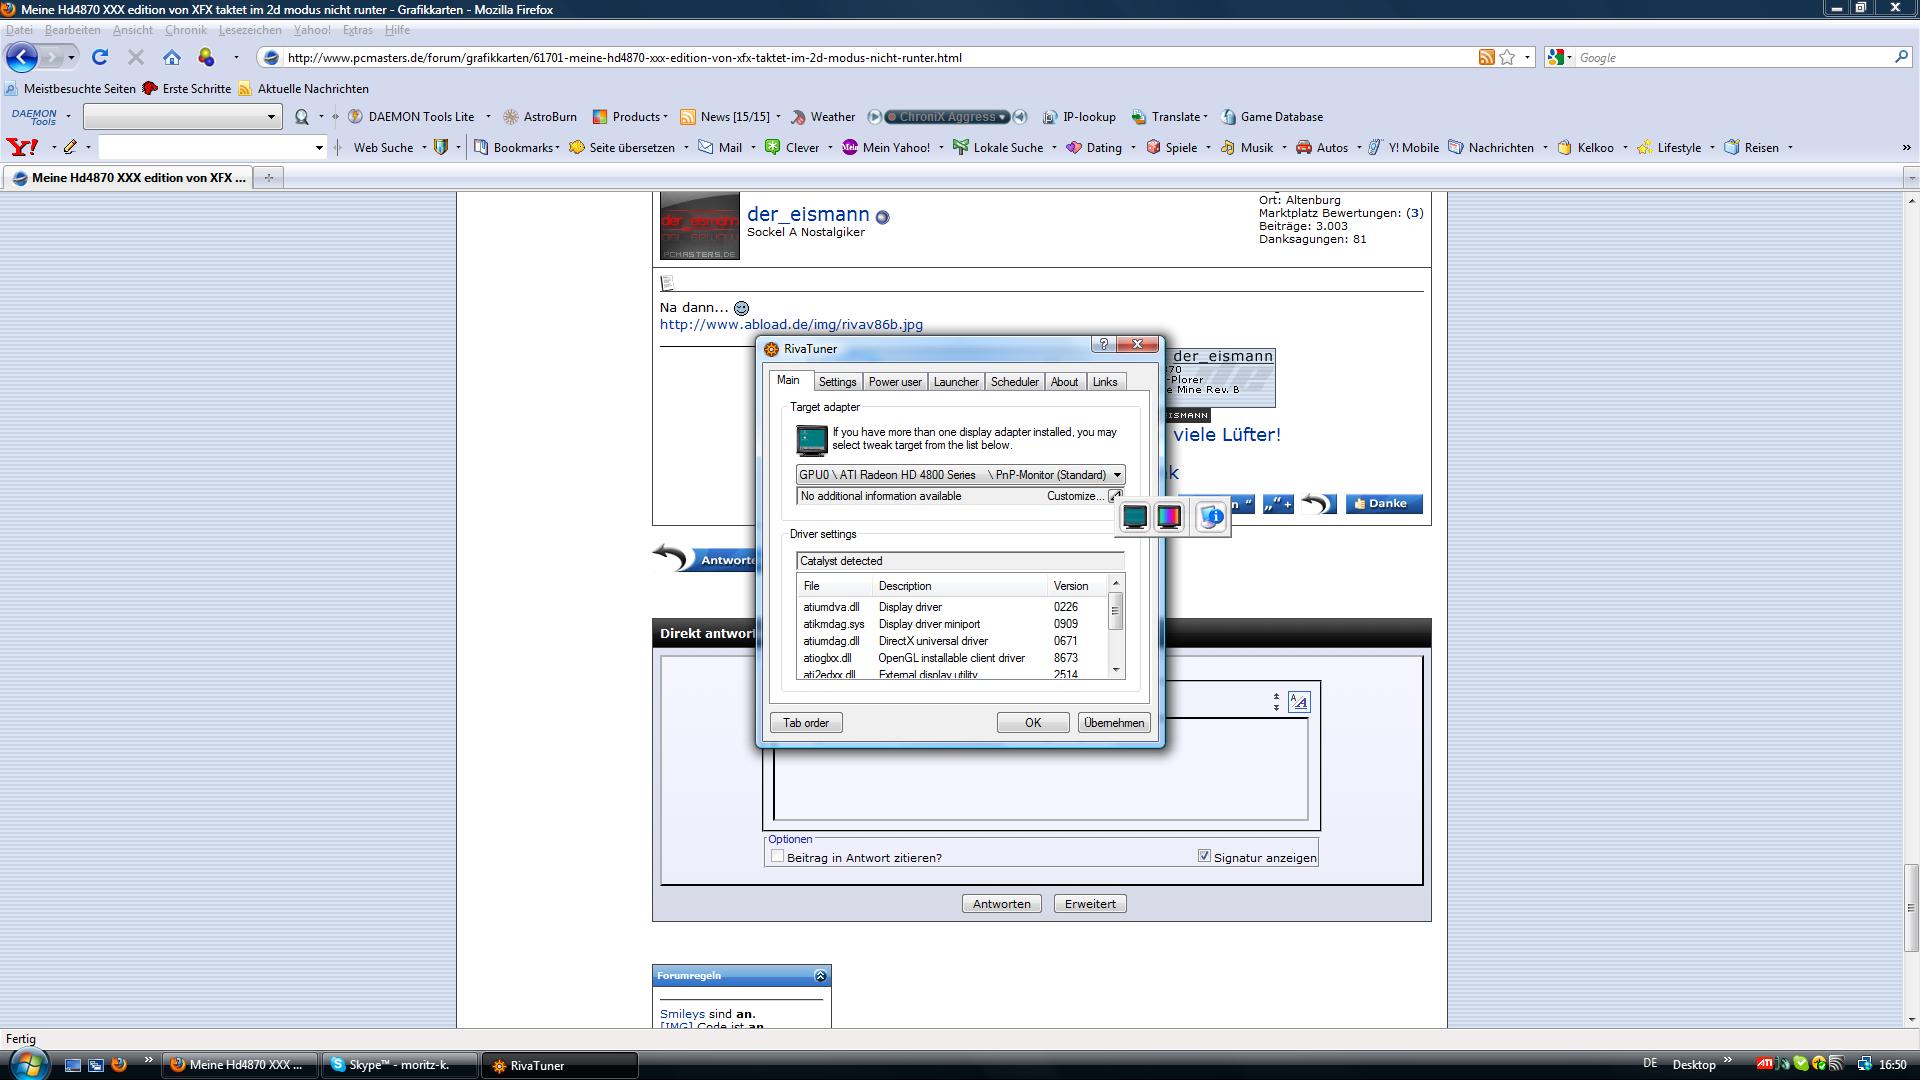The image size is (1920, 1080).
Task: Click the editor font-size switch icon
Action: click(x=1298, y=702)
